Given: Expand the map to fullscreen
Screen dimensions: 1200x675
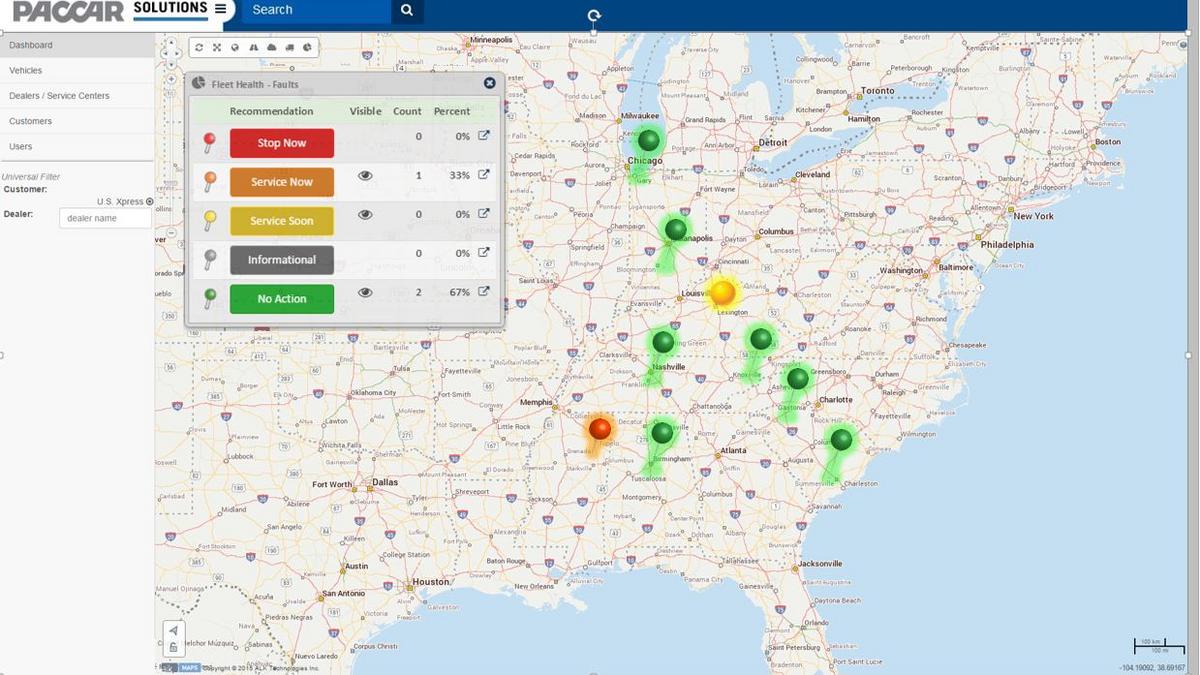Looking at the screenshot, I should [x=217, y=46].
